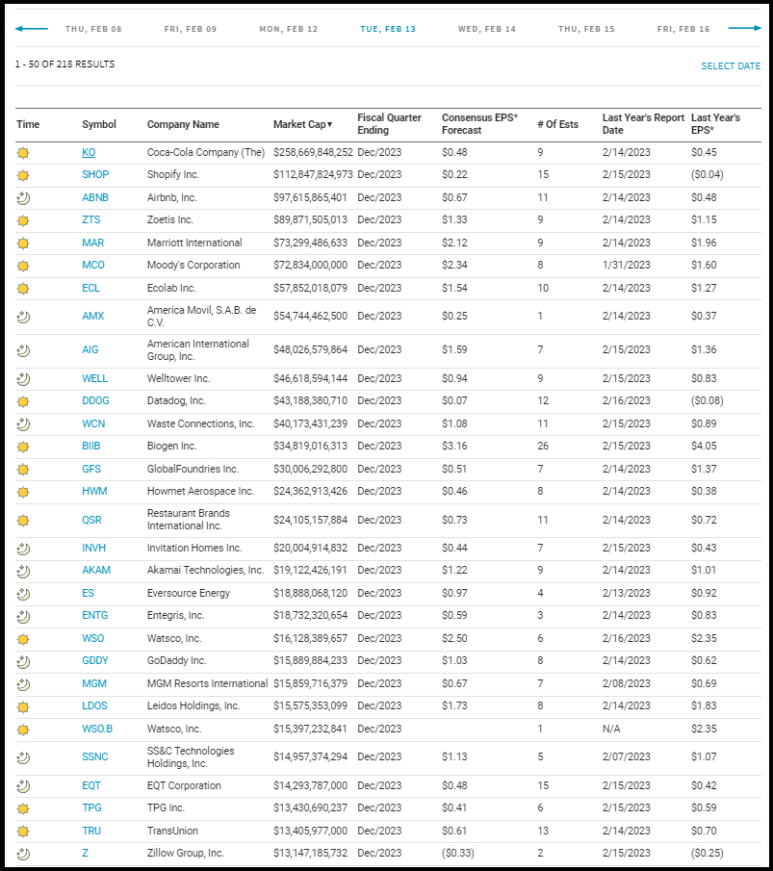773x871 pixels.
Task: Open the DDOG ticker link
Action: (96, 401)
